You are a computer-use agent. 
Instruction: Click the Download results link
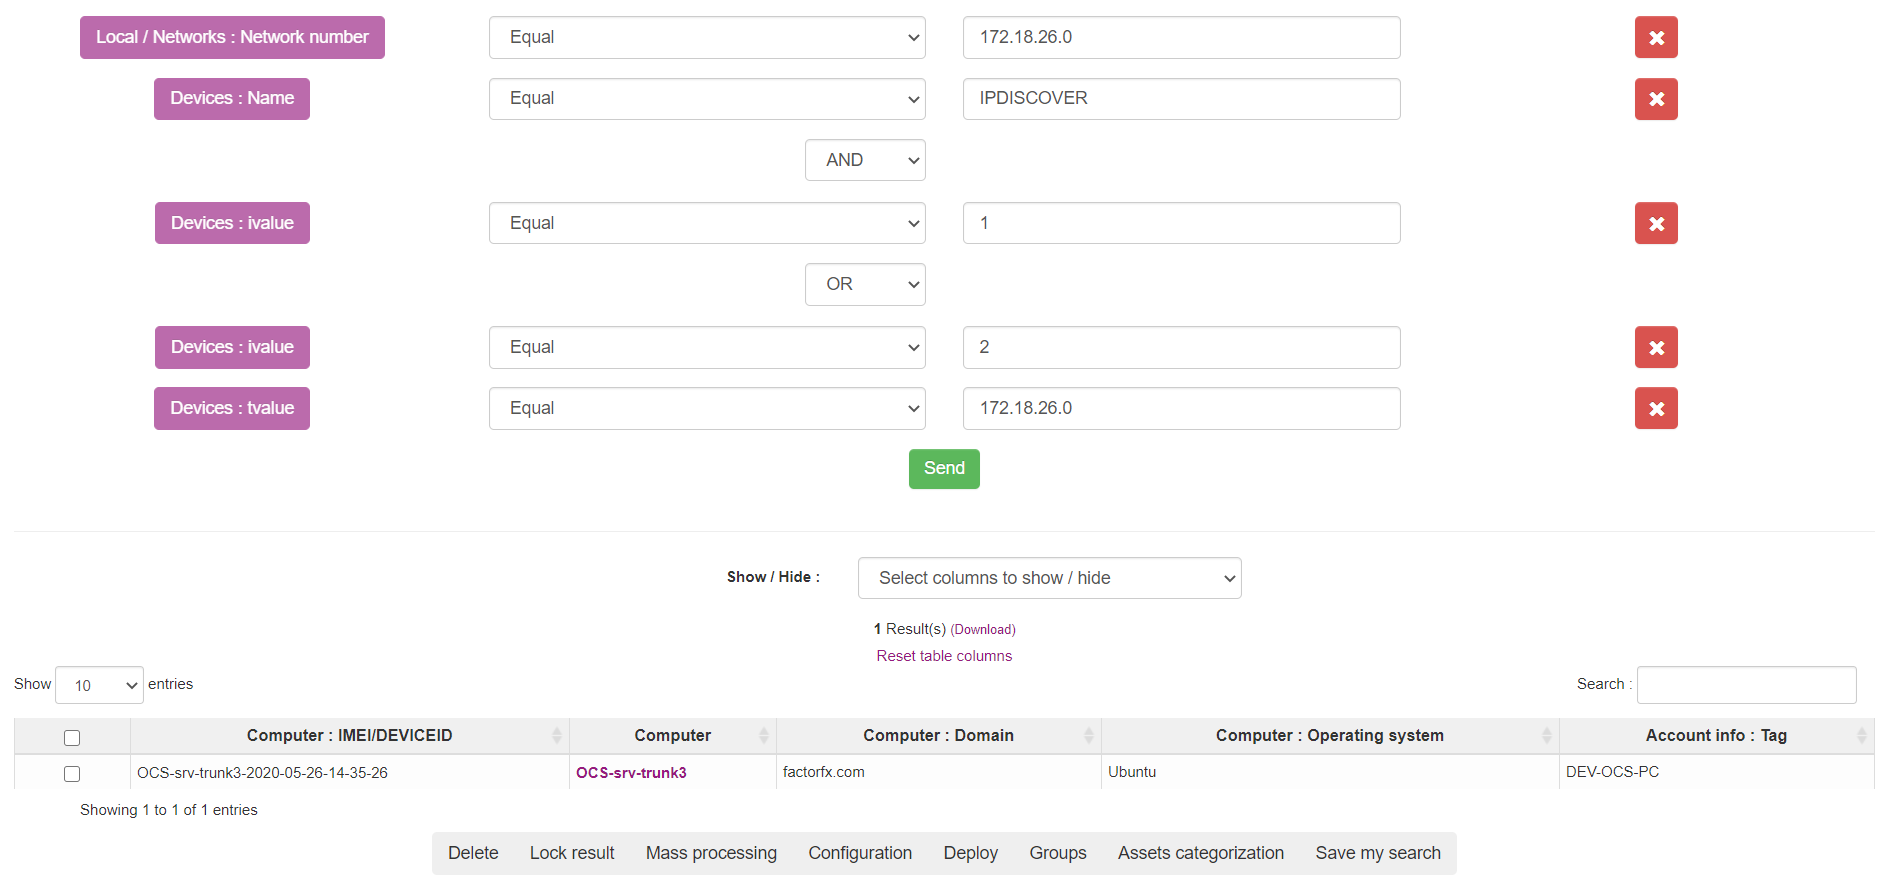pyautogui.click(x=983, y=629)
